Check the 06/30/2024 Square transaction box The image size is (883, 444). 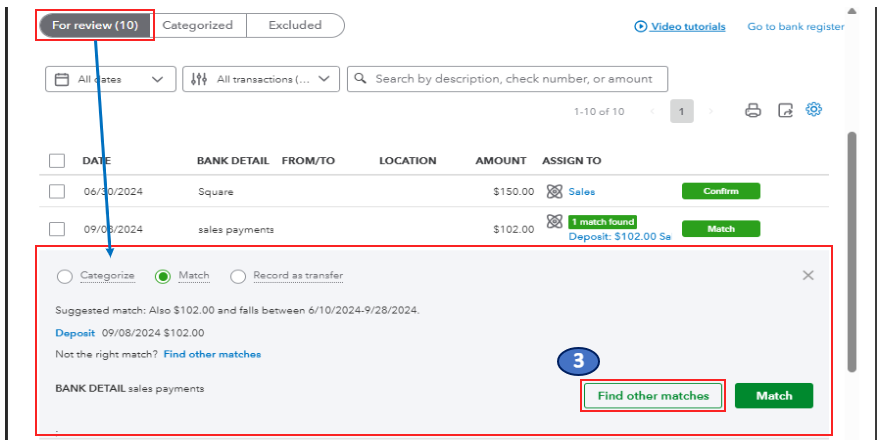tap(57, 191)
